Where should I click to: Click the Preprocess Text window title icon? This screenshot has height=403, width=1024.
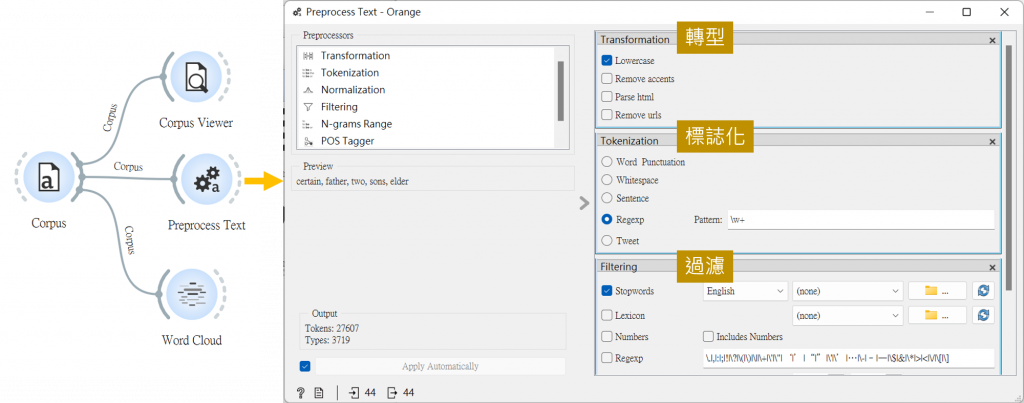(x=298, y=12)
